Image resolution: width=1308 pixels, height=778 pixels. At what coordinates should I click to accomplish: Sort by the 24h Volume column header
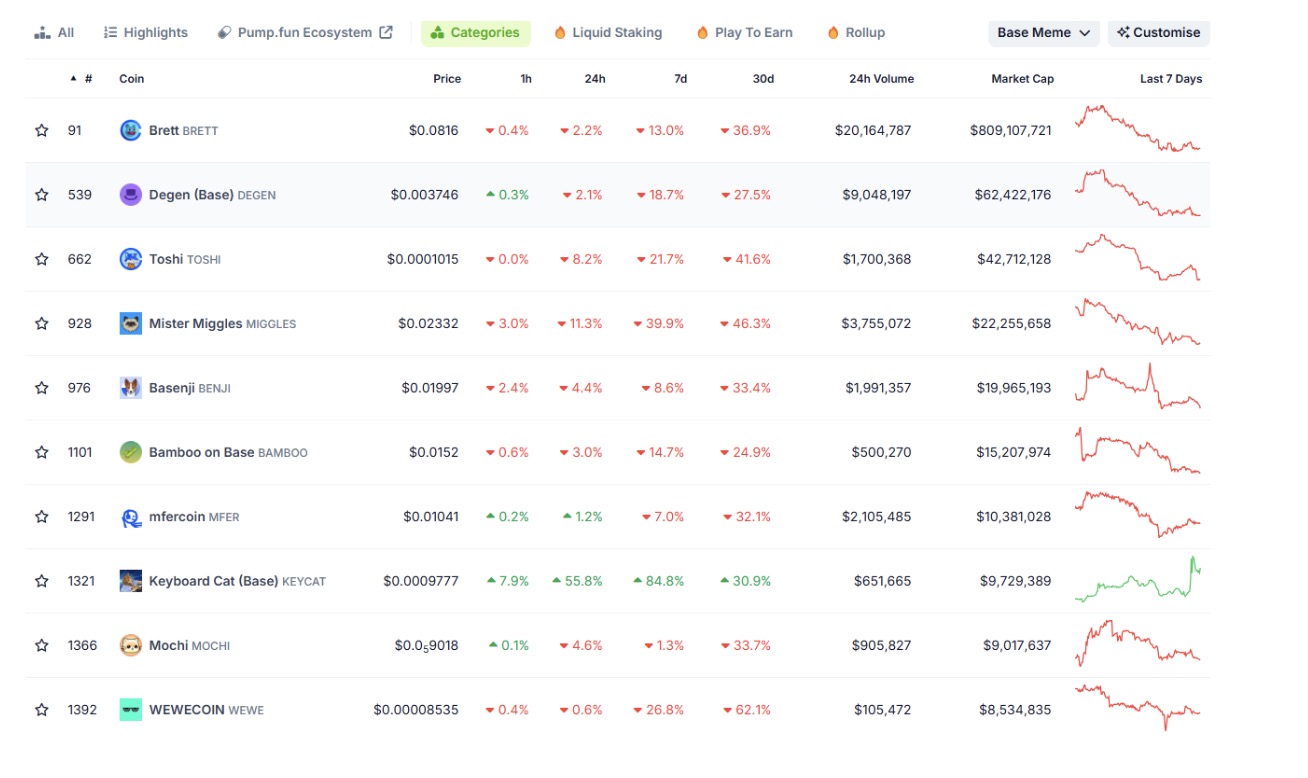point(881,79)
